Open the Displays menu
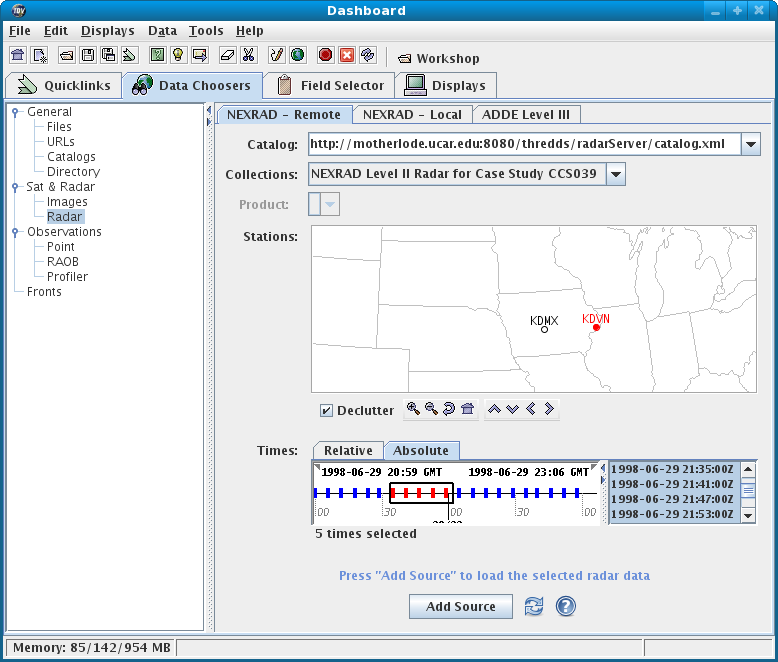This screenshot has height=662, width=778. pyautogui.click(x=107, y=31)
